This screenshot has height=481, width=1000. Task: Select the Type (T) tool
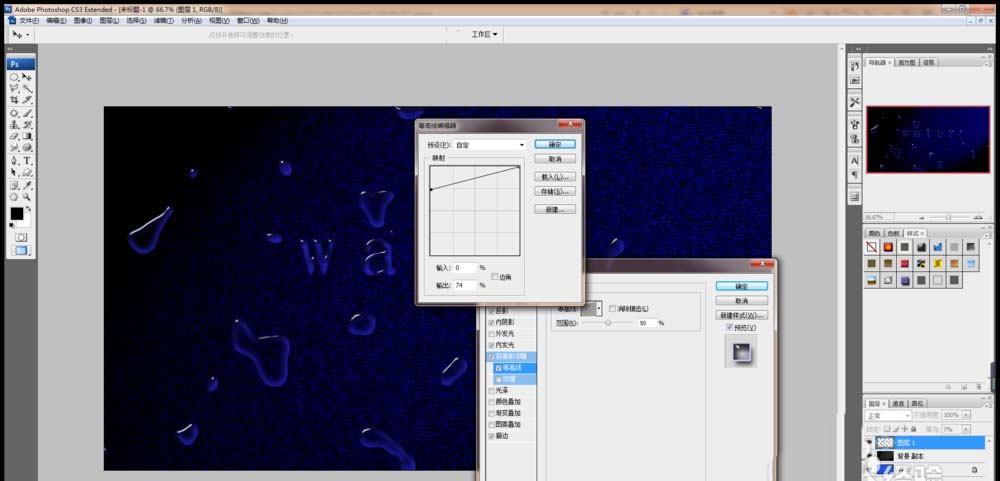[28, 161]
